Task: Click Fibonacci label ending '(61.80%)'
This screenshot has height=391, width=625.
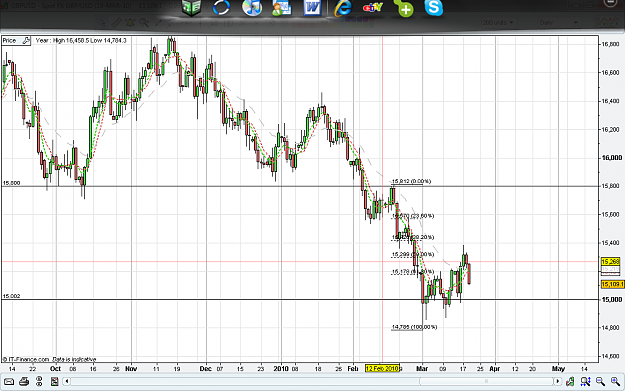Action: [x=413, y=272]
